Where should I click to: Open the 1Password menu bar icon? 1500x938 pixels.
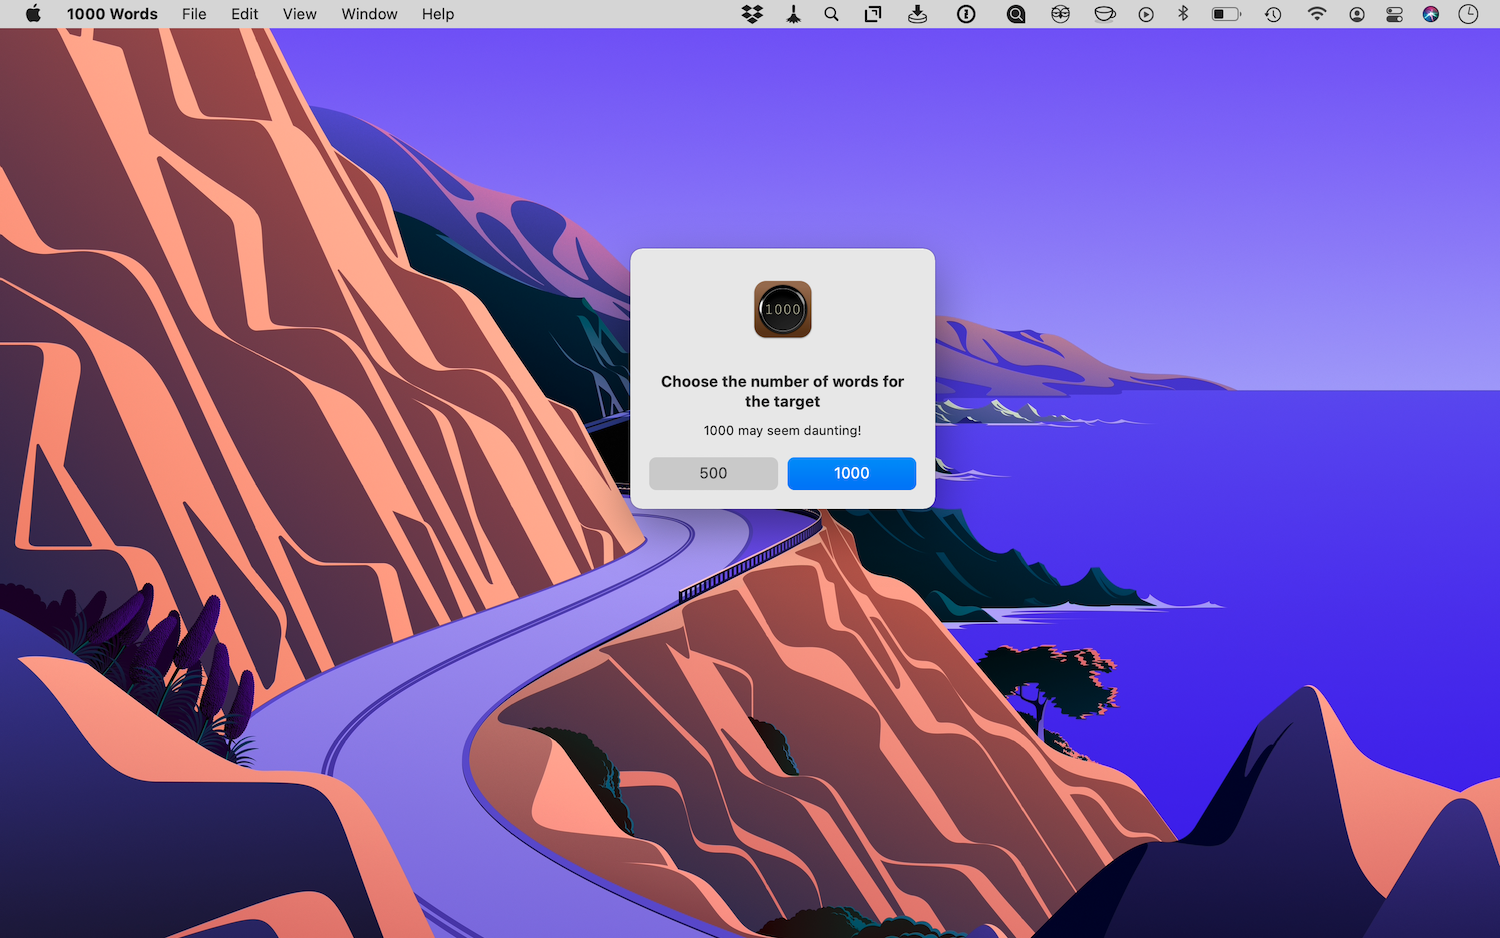(966, 14)
